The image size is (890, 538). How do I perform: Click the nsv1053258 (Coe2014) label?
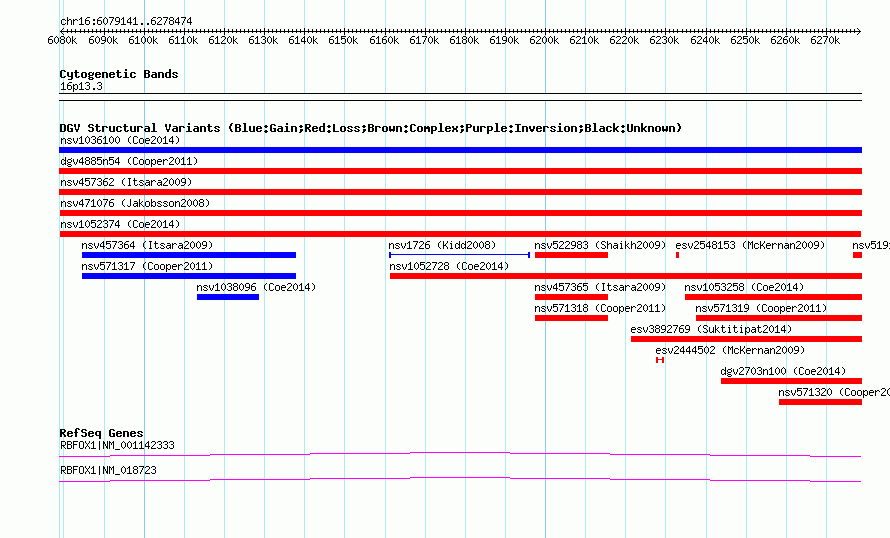(744, 287)
